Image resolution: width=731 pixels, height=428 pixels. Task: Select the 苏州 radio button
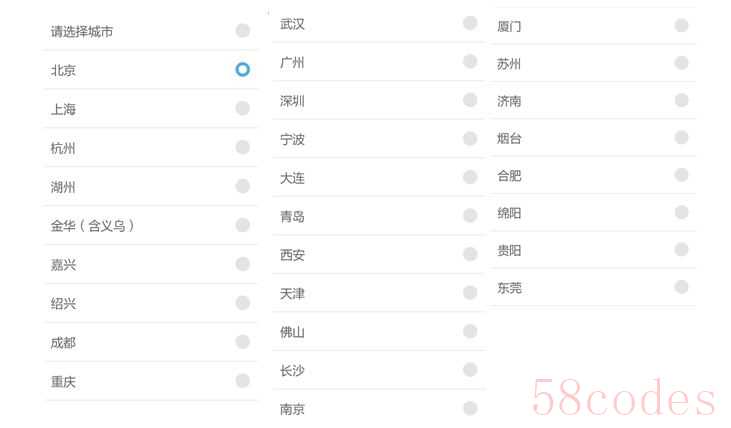(x=681, y=62)
